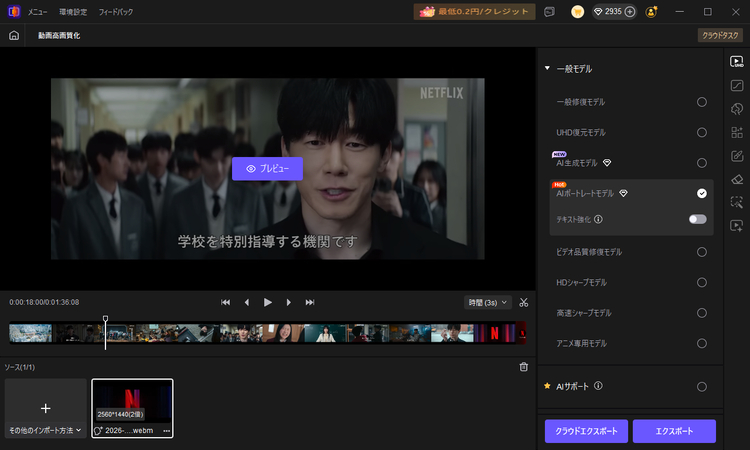Click the プレビュー button
The width and height of the screenshot is (750, 450).
pyautogui.click(x=267, y=169)
